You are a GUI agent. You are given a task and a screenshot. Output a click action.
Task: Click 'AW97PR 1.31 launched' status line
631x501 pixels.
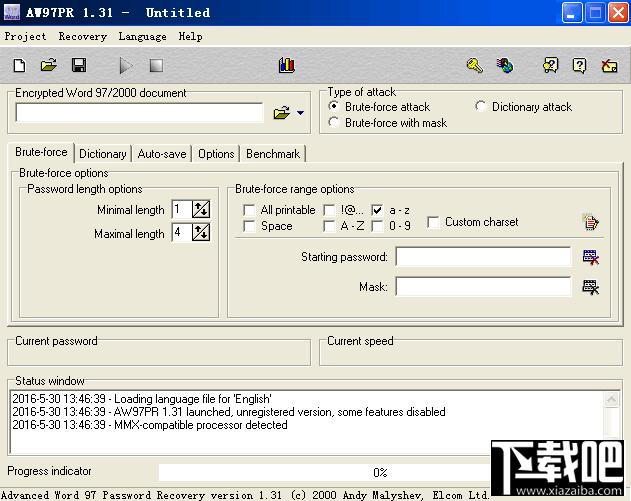point(229,412)
